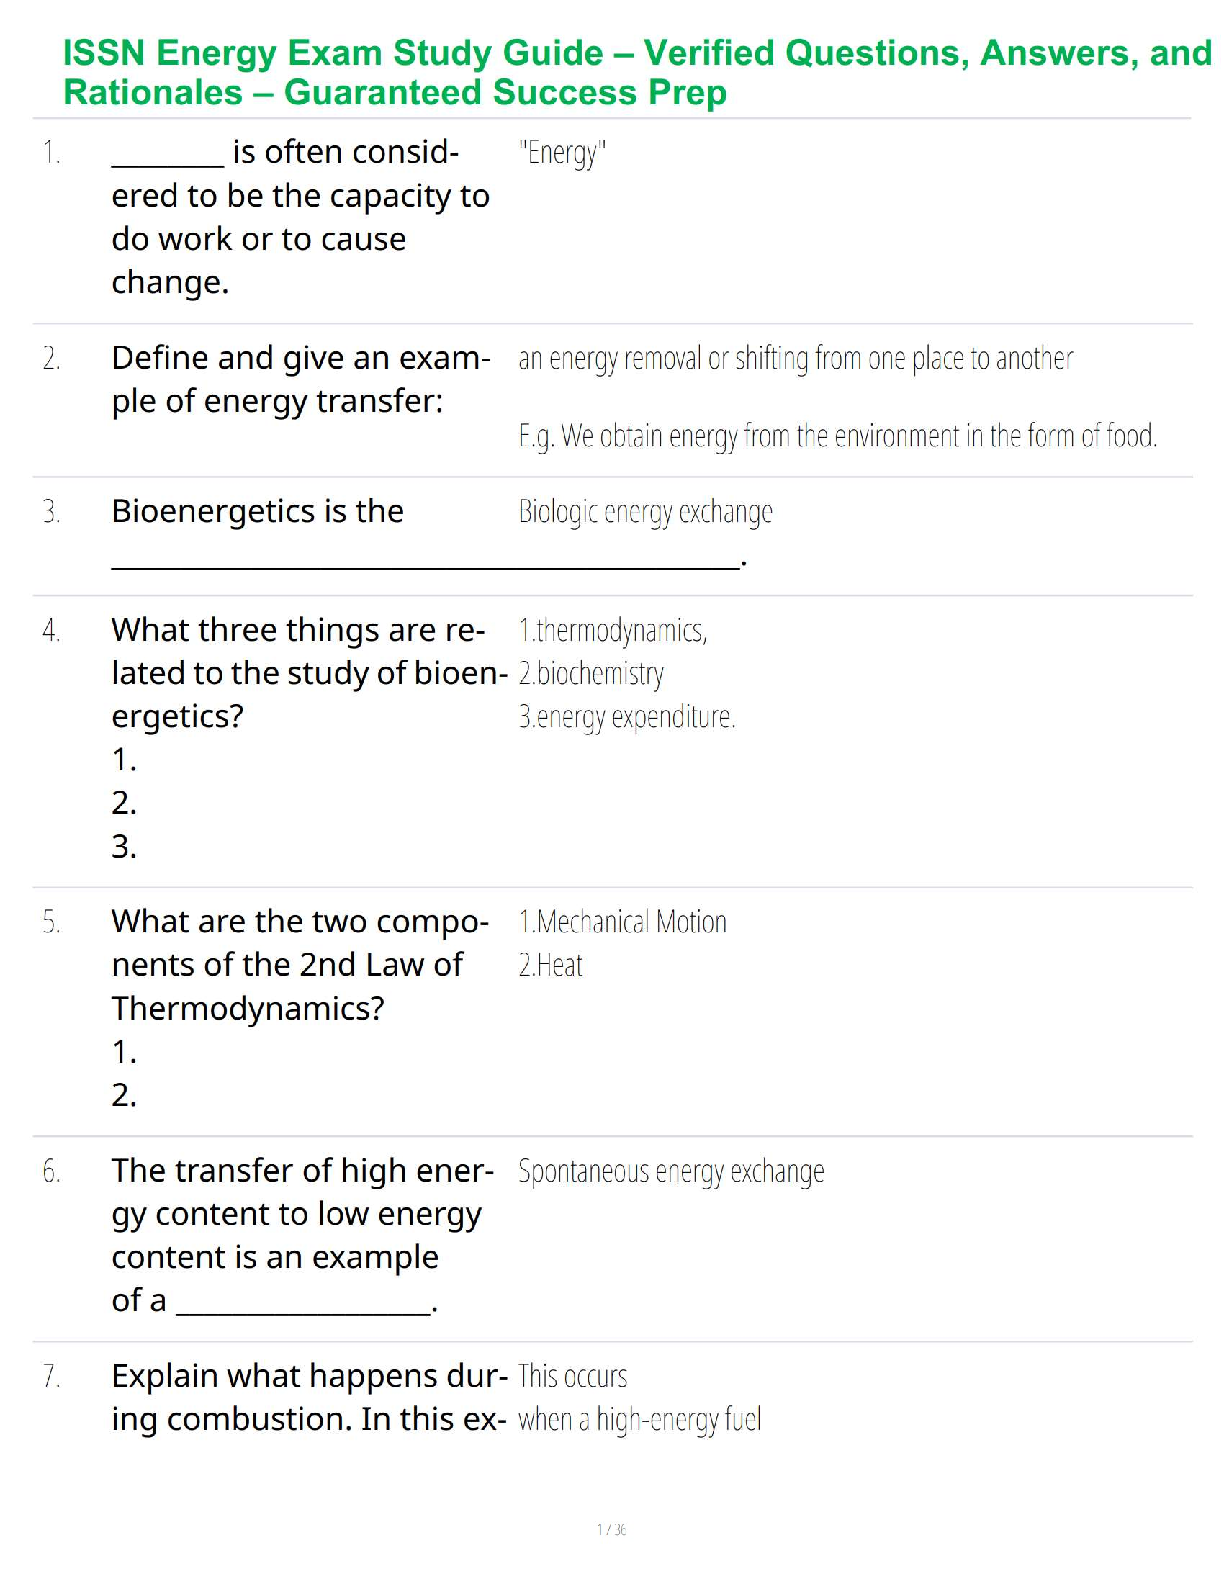This screenshot has height=1584, width=1224.
Task: Click the long blank line under Bioenergetics
Action: (x=425, y=565)
